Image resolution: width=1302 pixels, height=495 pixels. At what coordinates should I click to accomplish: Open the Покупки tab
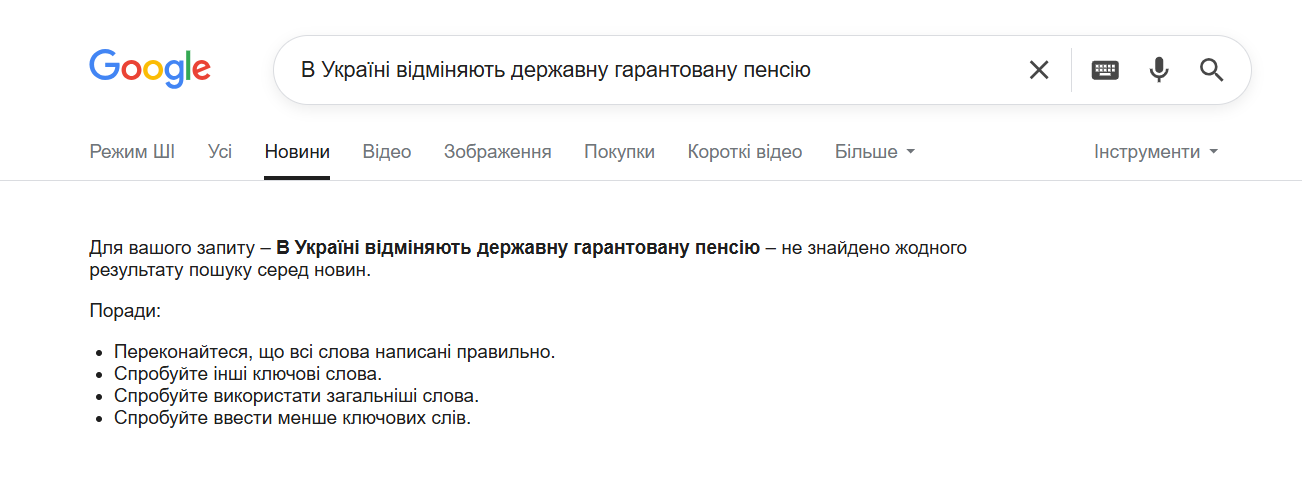[x=620, y=152]
